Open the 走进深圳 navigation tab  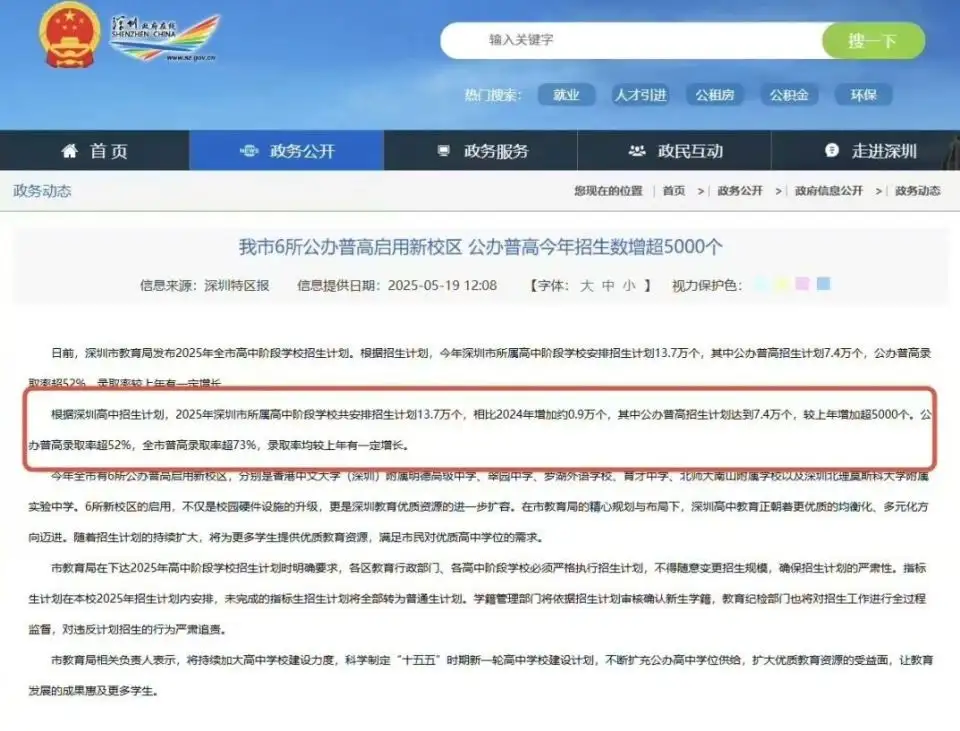pos(884,151)
